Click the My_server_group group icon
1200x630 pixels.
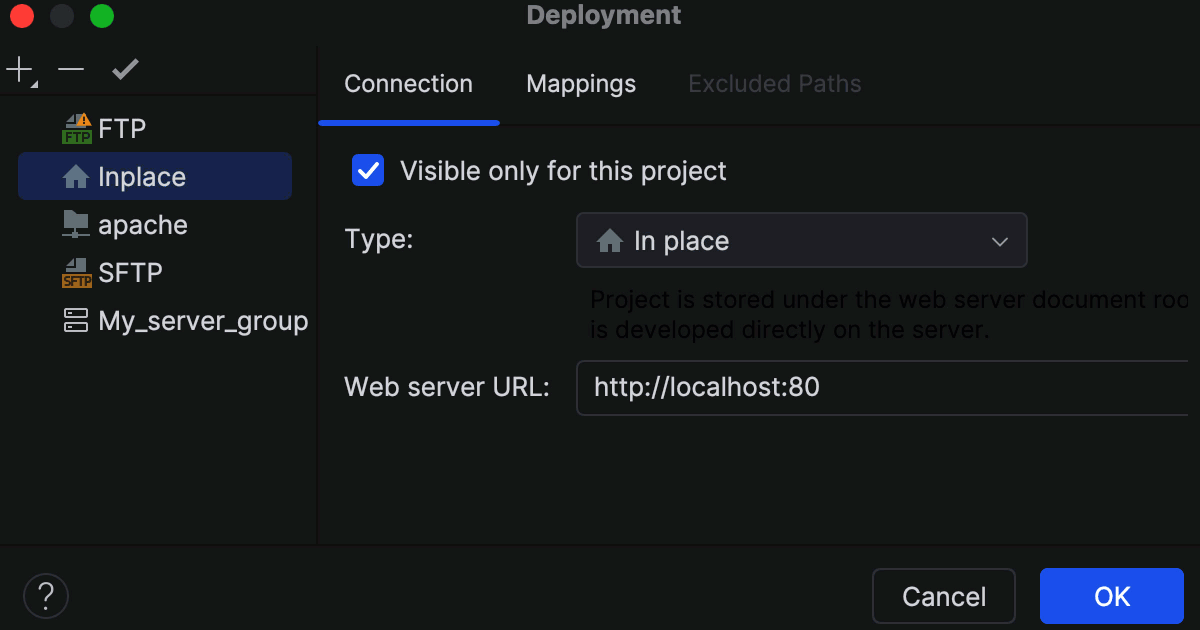[76, 321]
